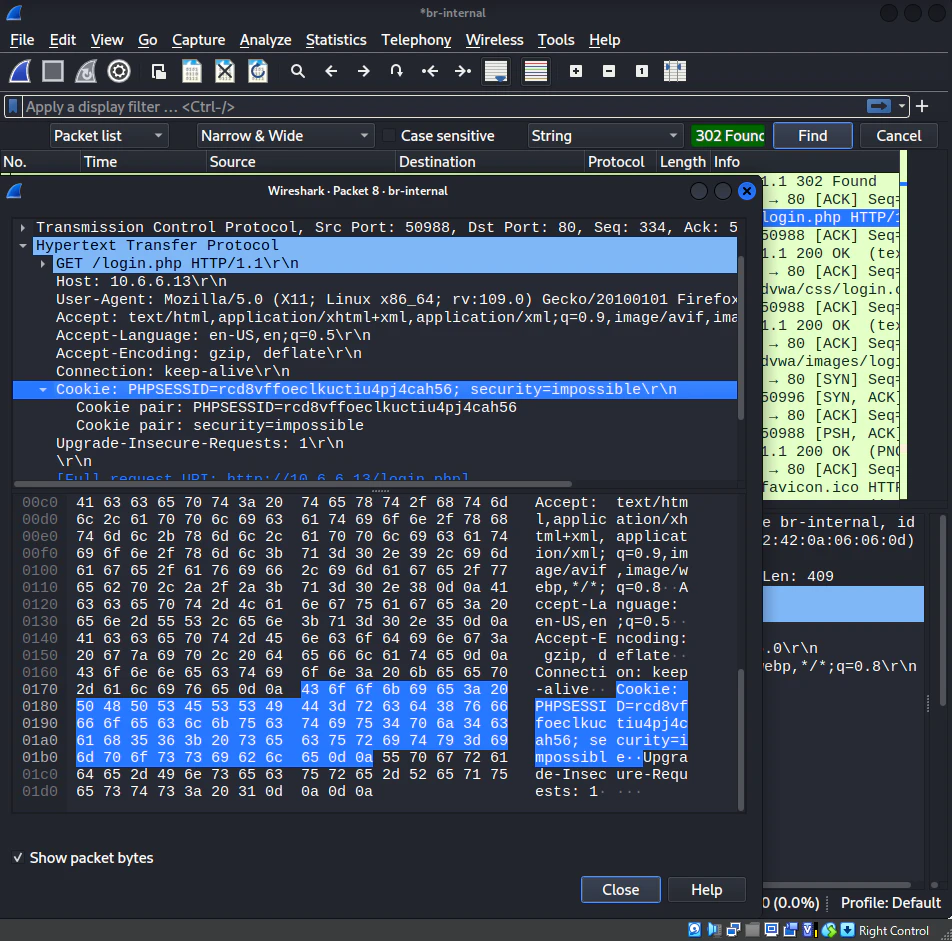952x941 pixels.
Task: Jump to last packet icon
Action: 463,72
